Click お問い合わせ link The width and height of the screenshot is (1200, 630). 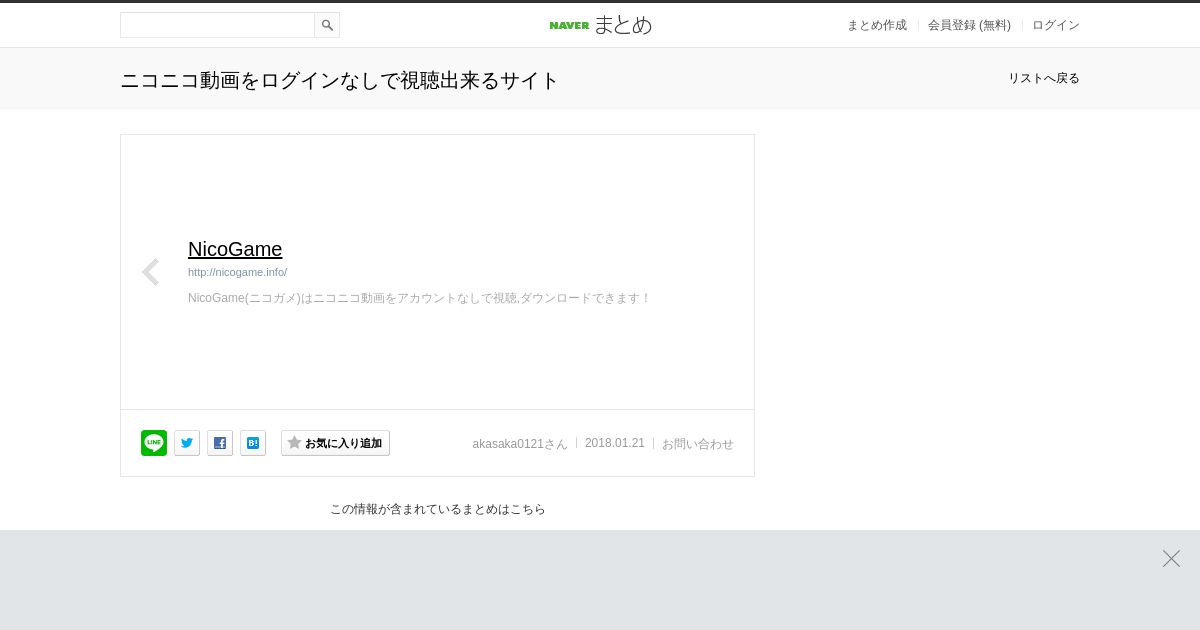click(698, 444)
